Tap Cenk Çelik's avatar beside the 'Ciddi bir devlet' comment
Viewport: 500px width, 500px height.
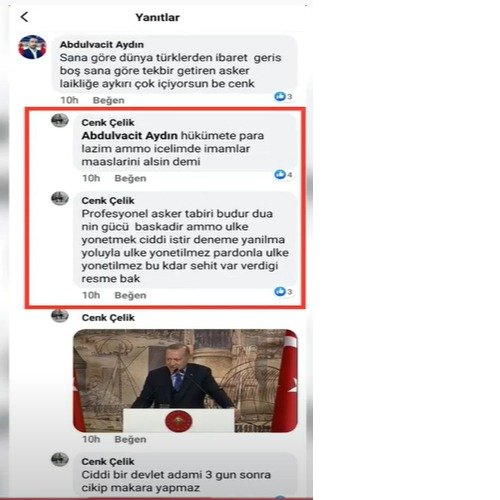click(x=60, y=459)
